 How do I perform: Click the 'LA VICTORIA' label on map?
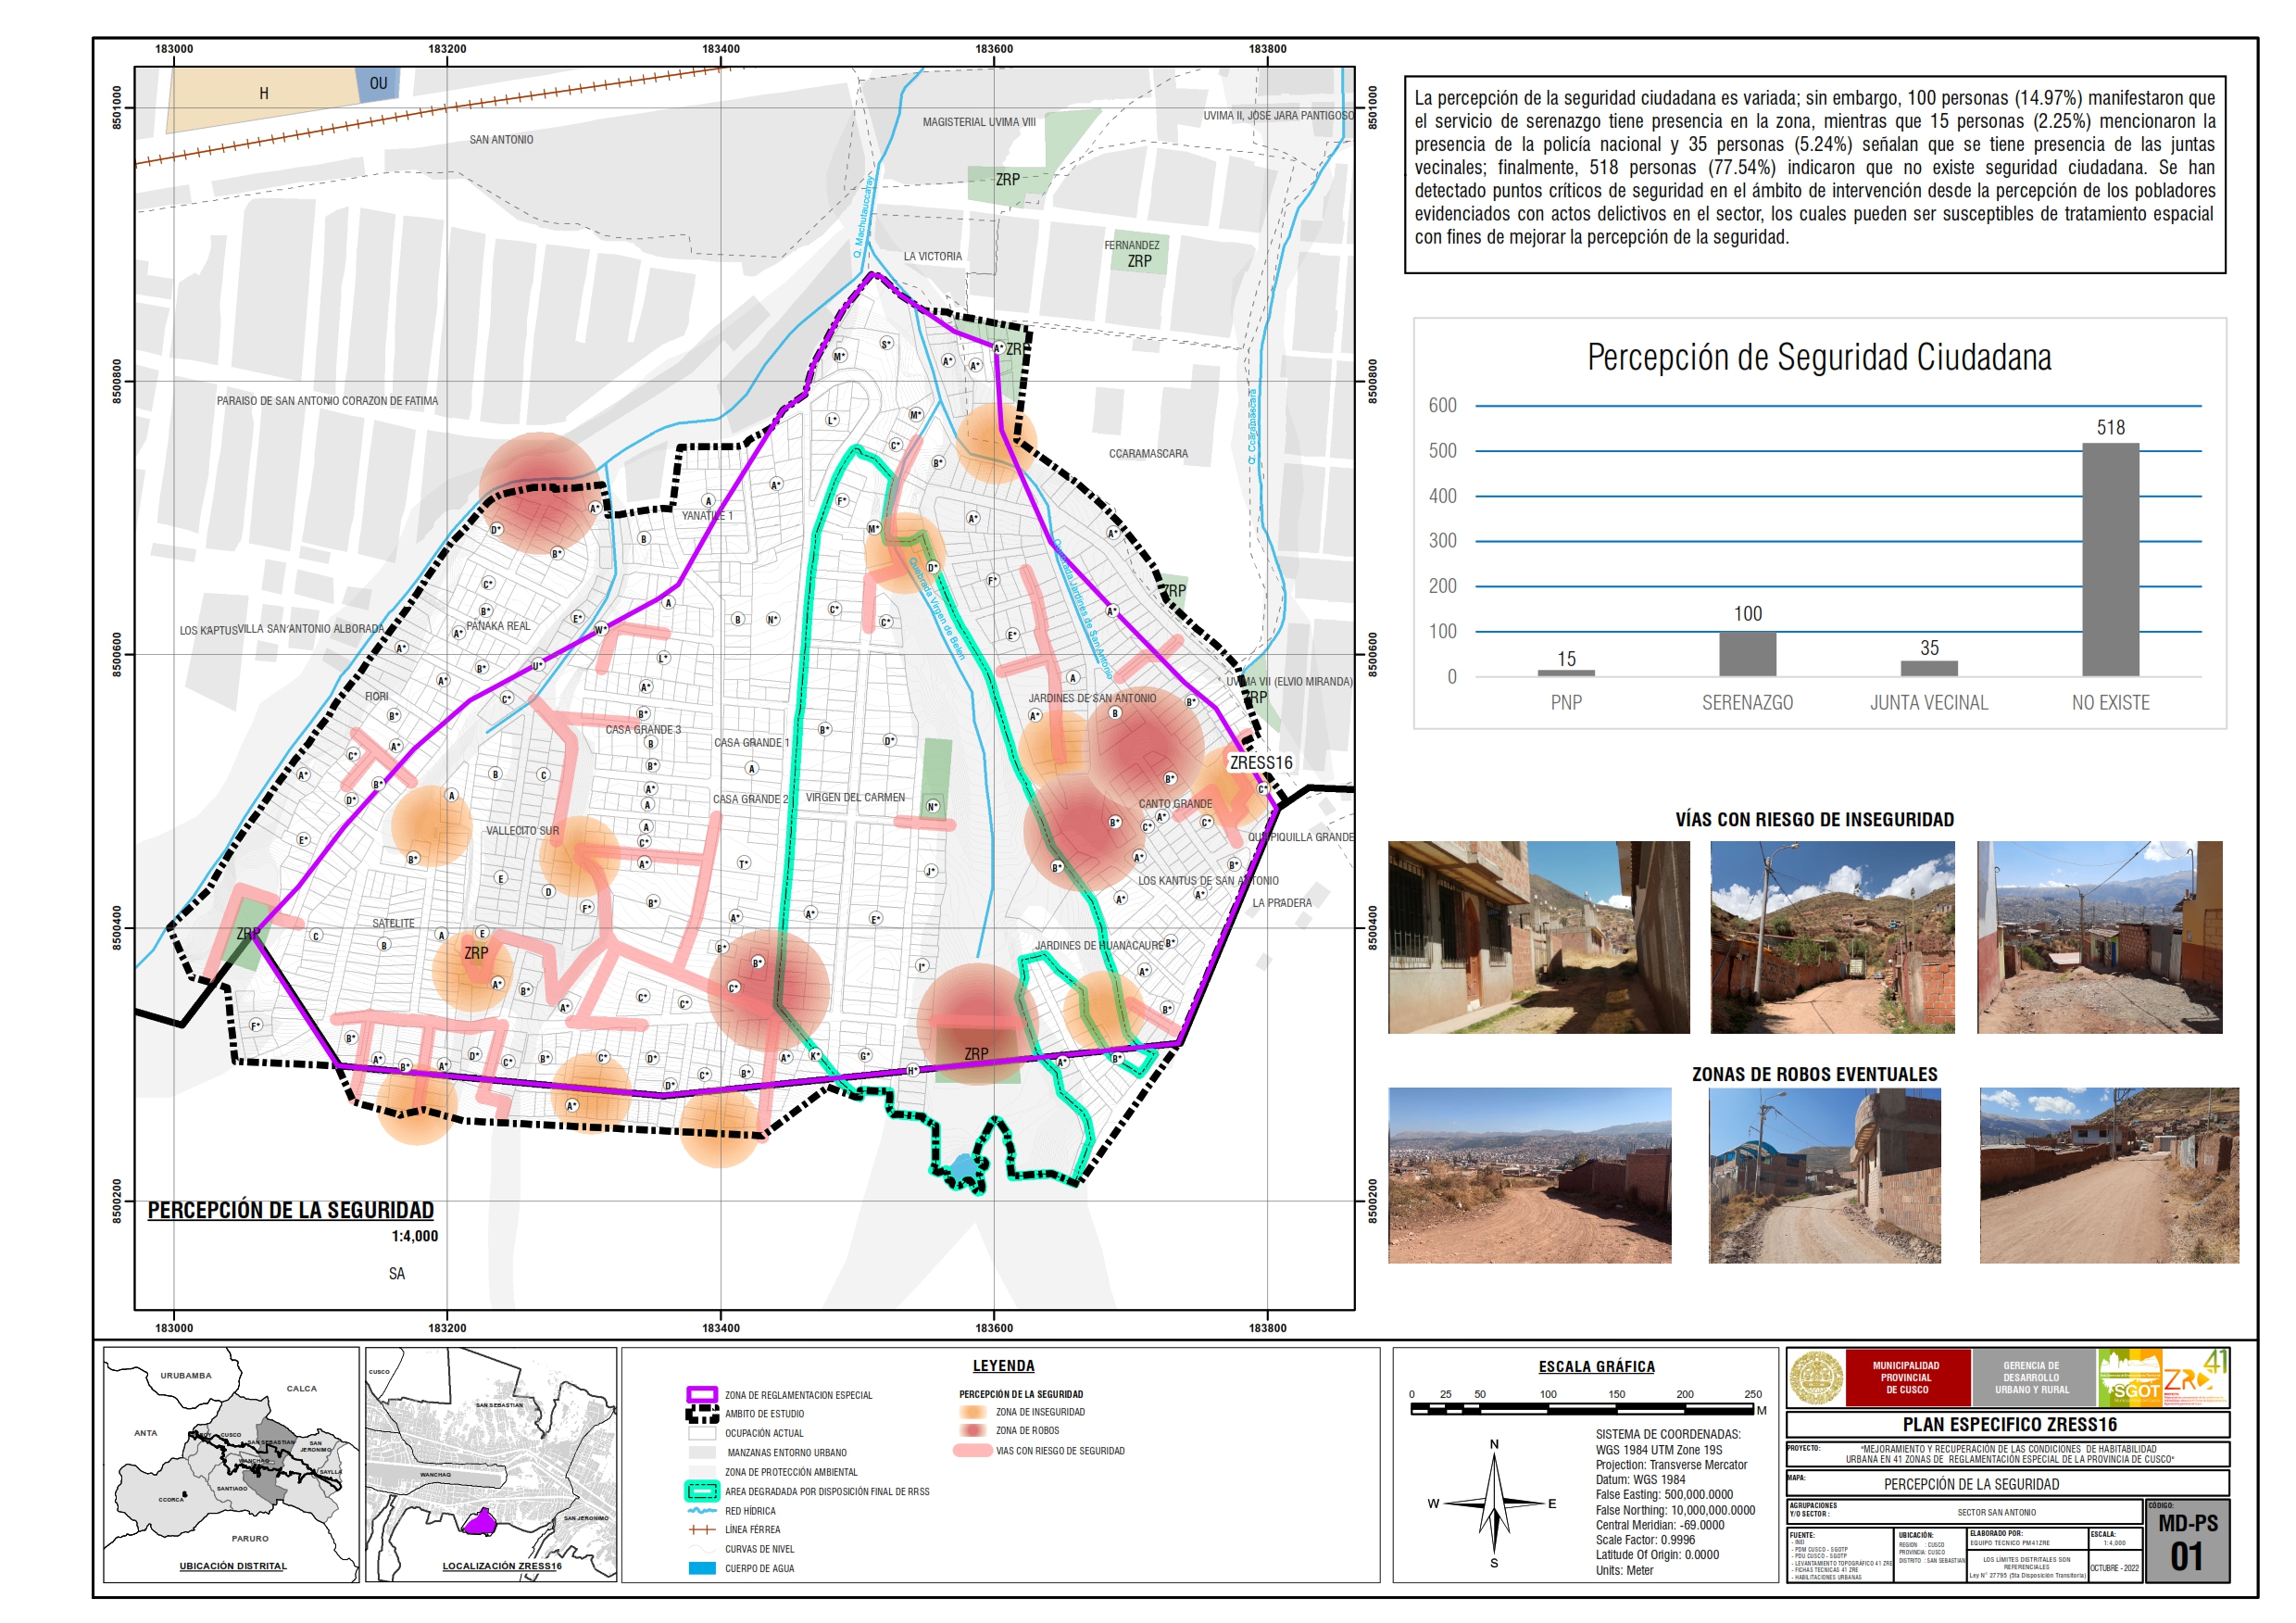click(x=932, y=256)
